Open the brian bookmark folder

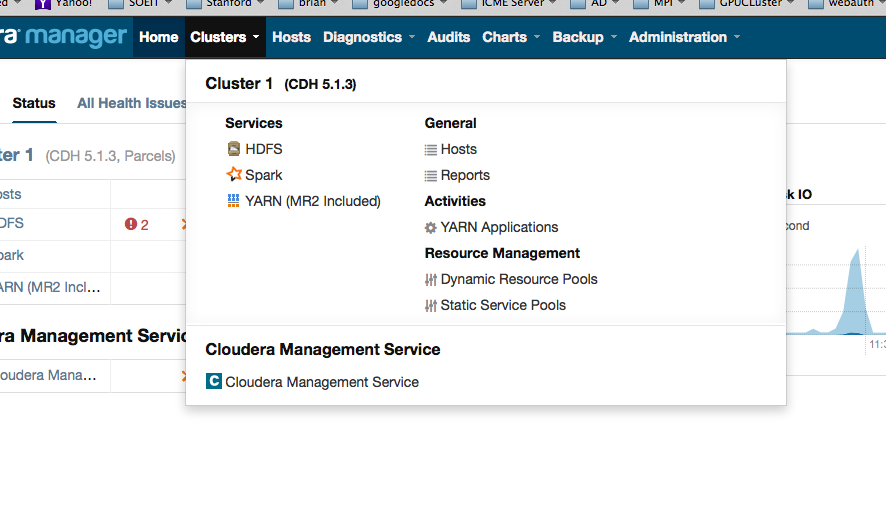pos(308,3)
